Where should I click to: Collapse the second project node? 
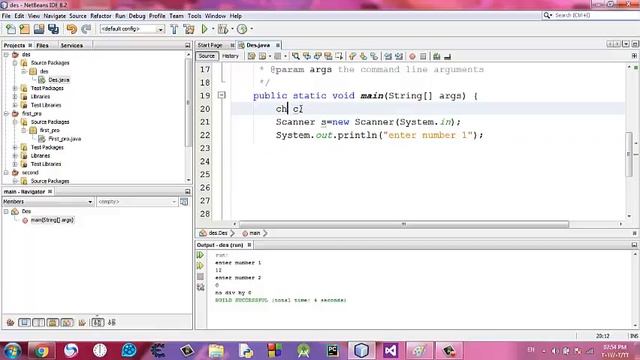6,173
